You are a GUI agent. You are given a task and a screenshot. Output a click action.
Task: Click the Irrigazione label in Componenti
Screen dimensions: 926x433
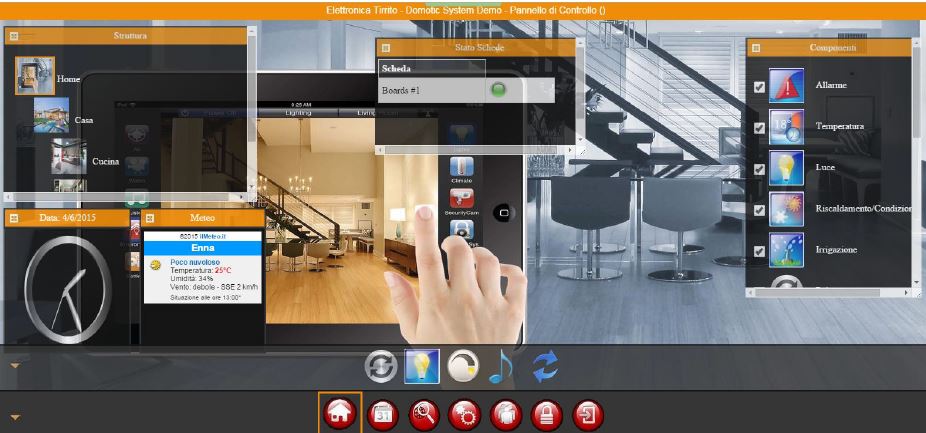point(836,250)
